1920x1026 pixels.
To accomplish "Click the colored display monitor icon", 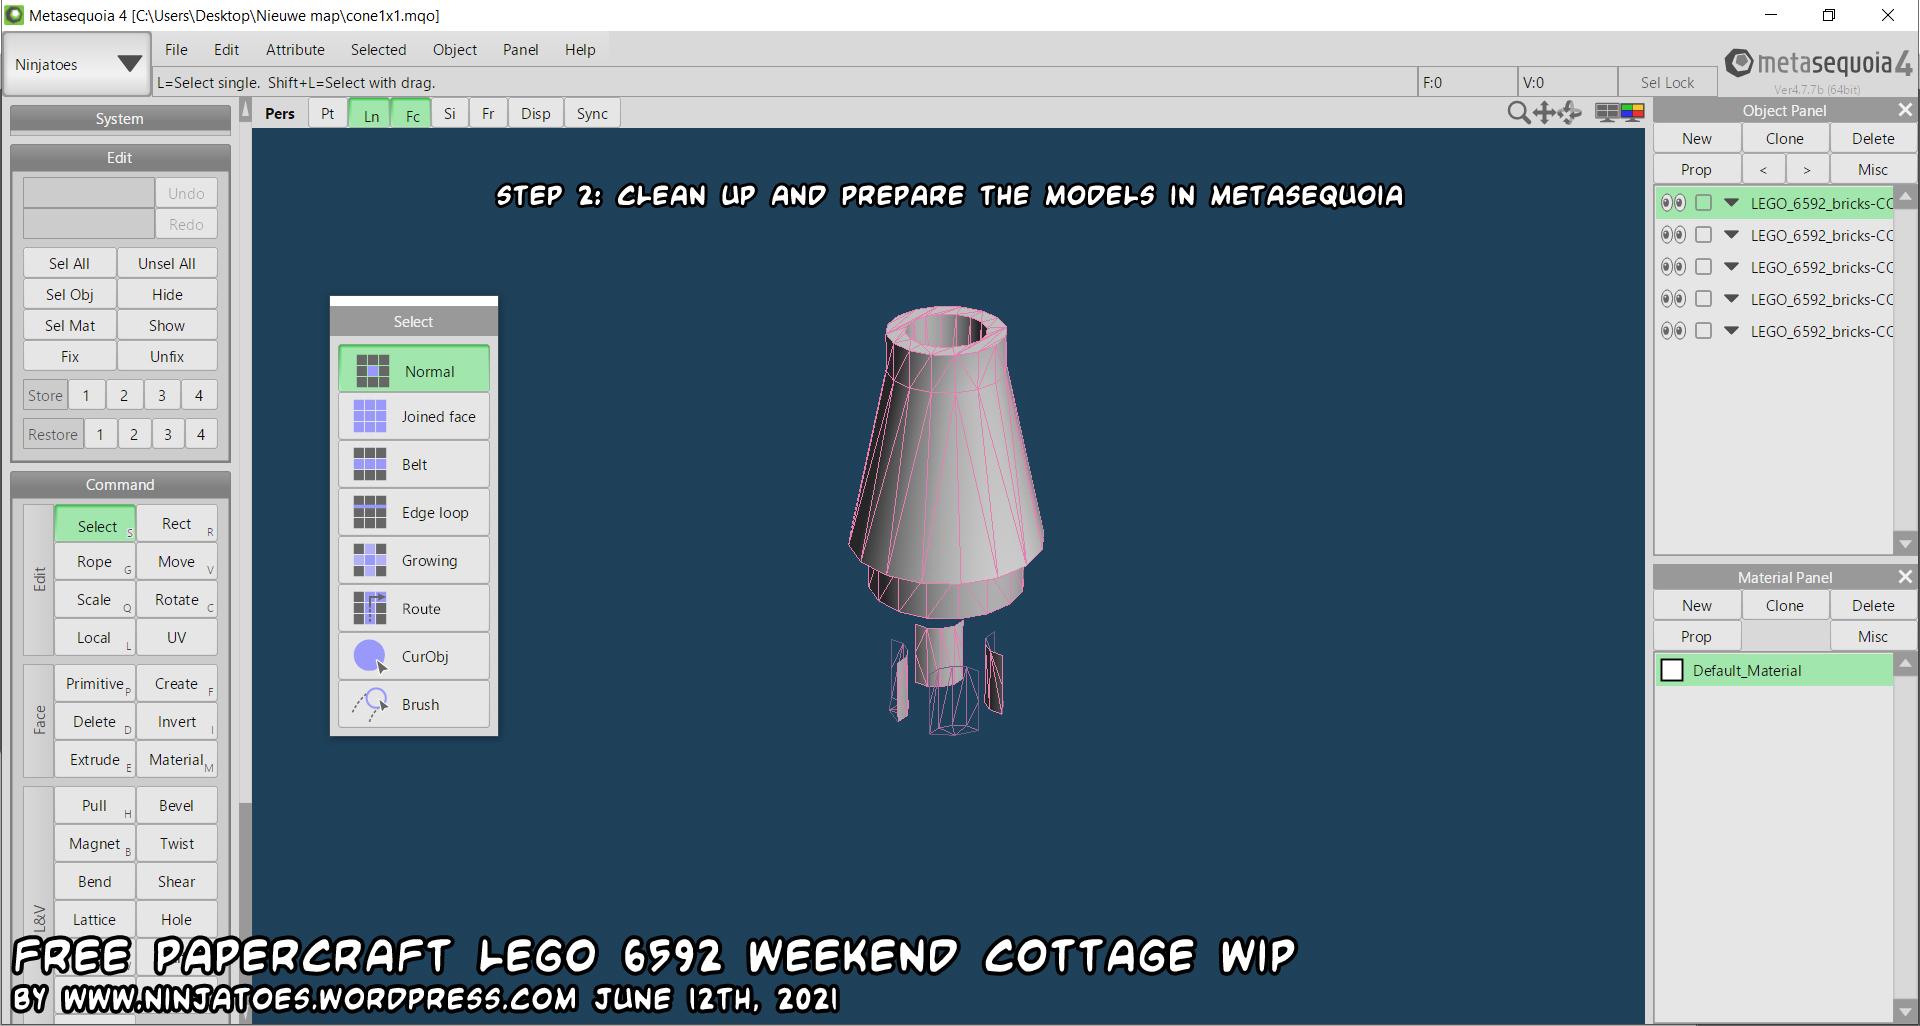I will pos(1632,112).
